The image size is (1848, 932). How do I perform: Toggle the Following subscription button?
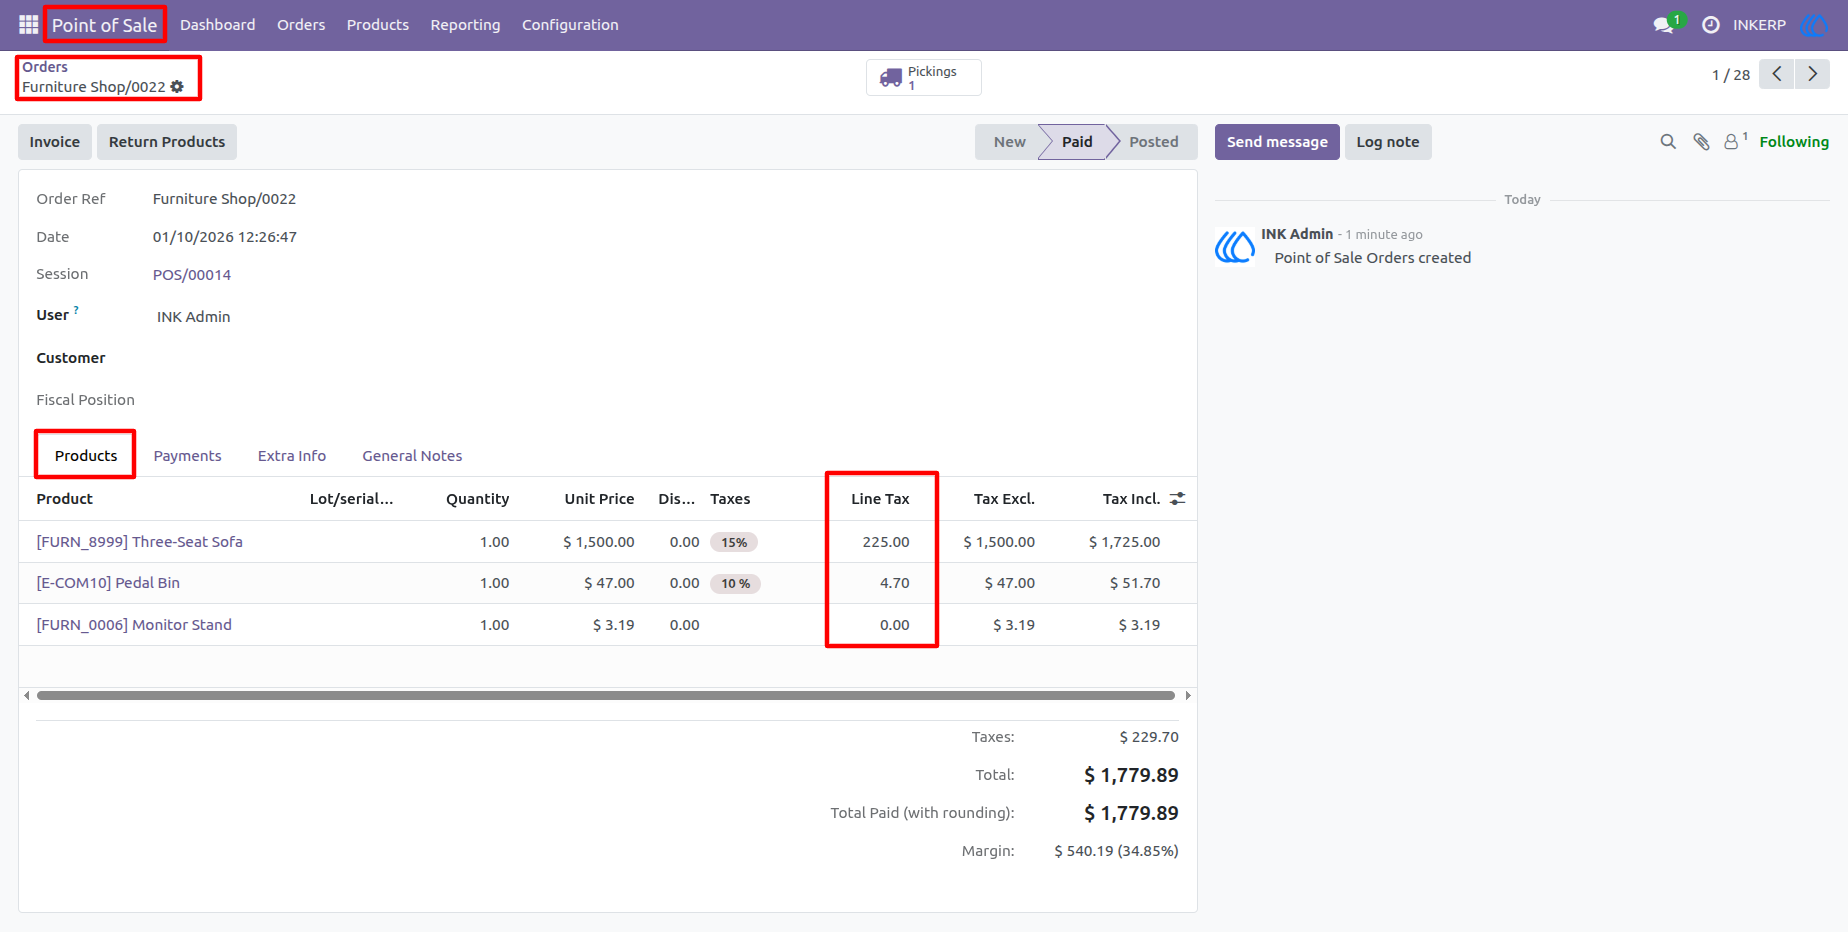click(1794, 142)
